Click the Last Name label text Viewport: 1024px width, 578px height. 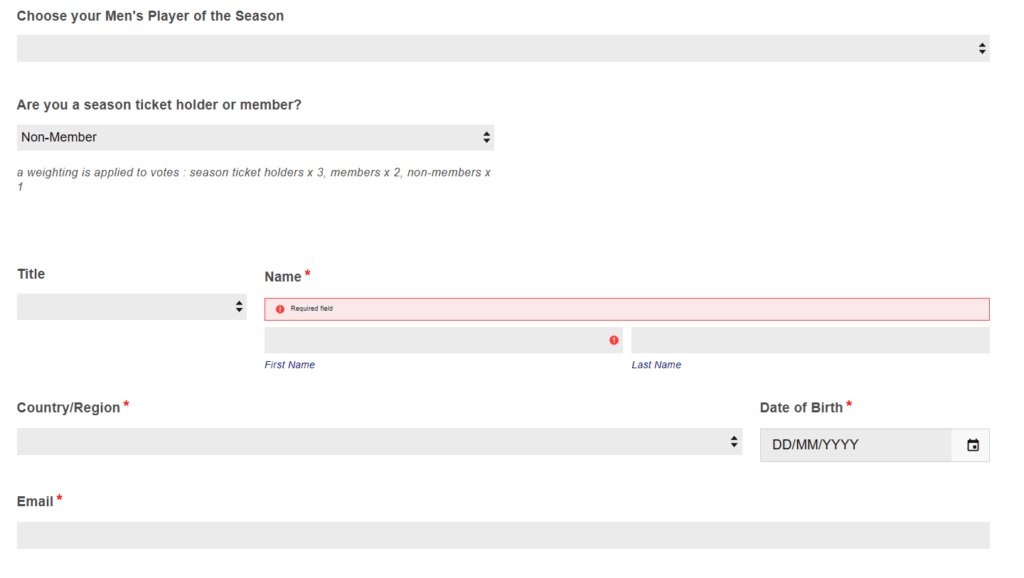656,364
